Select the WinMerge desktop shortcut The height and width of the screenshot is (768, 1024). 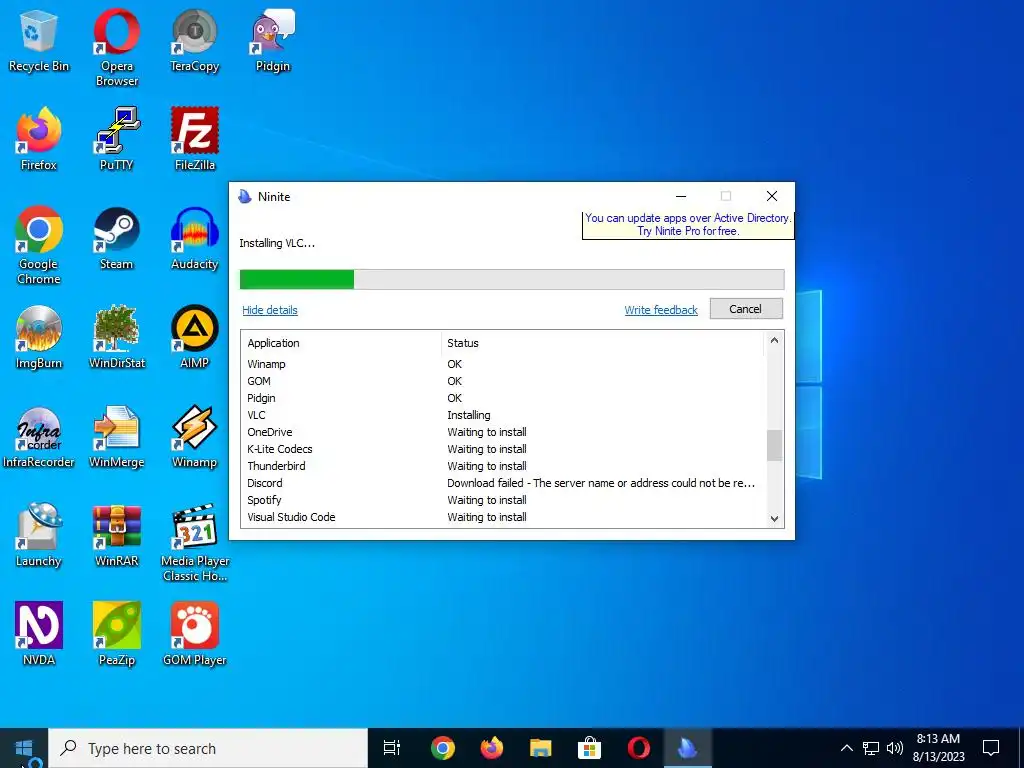116,437
